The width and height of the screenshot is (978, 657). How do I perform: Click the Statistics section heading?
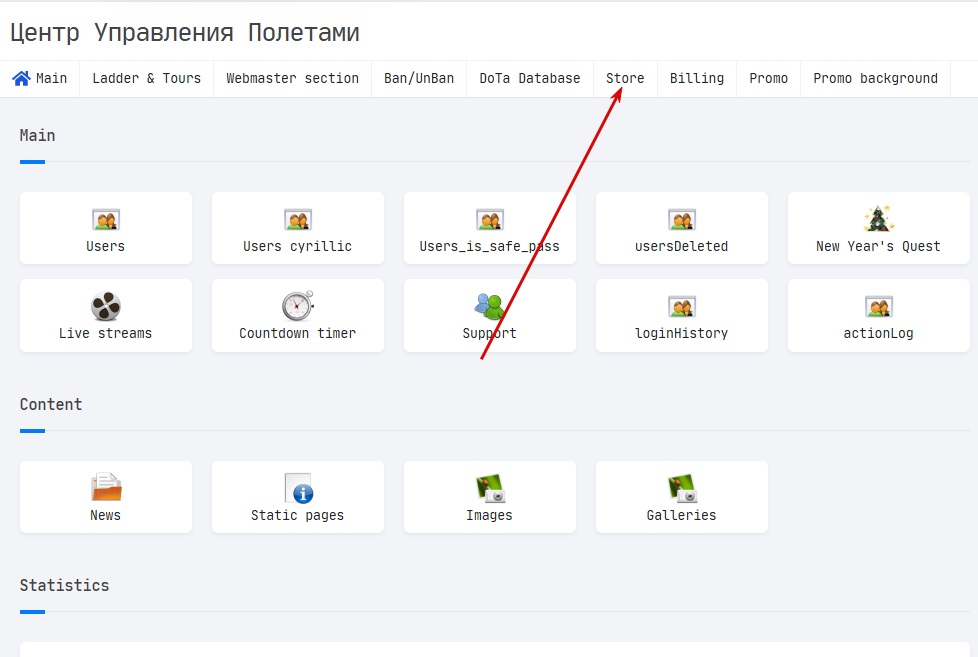point(64,585)
